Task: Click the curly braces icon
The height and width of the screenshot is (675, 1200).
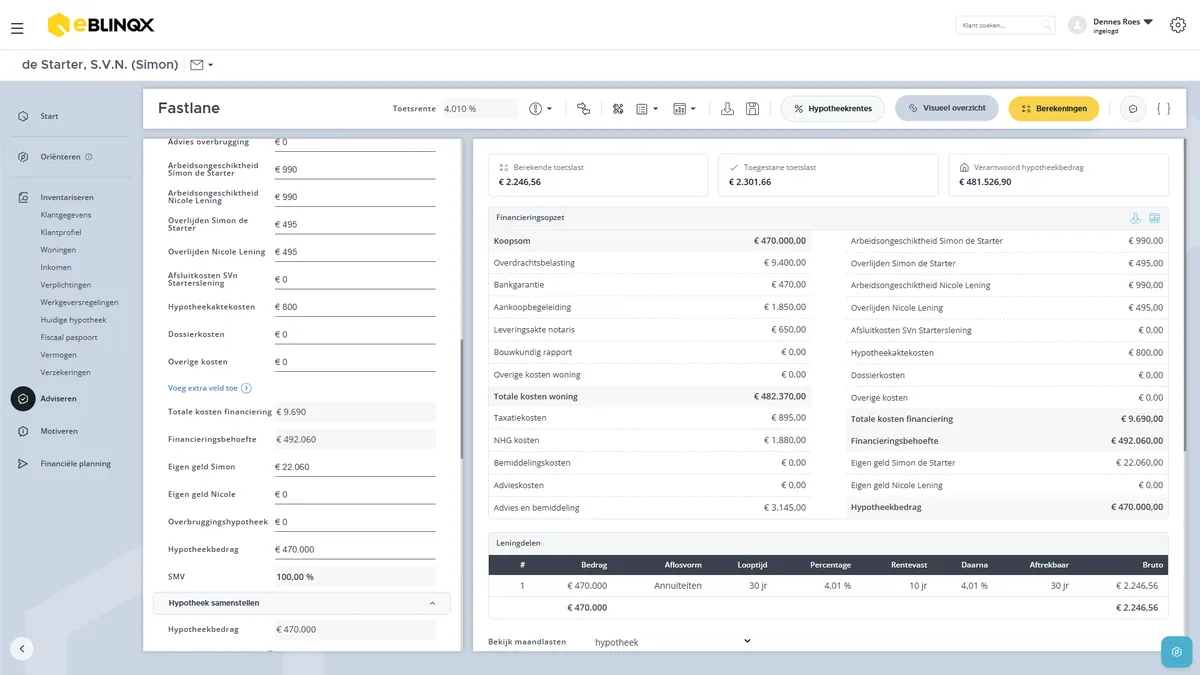Action: (x=1163, y=109)
